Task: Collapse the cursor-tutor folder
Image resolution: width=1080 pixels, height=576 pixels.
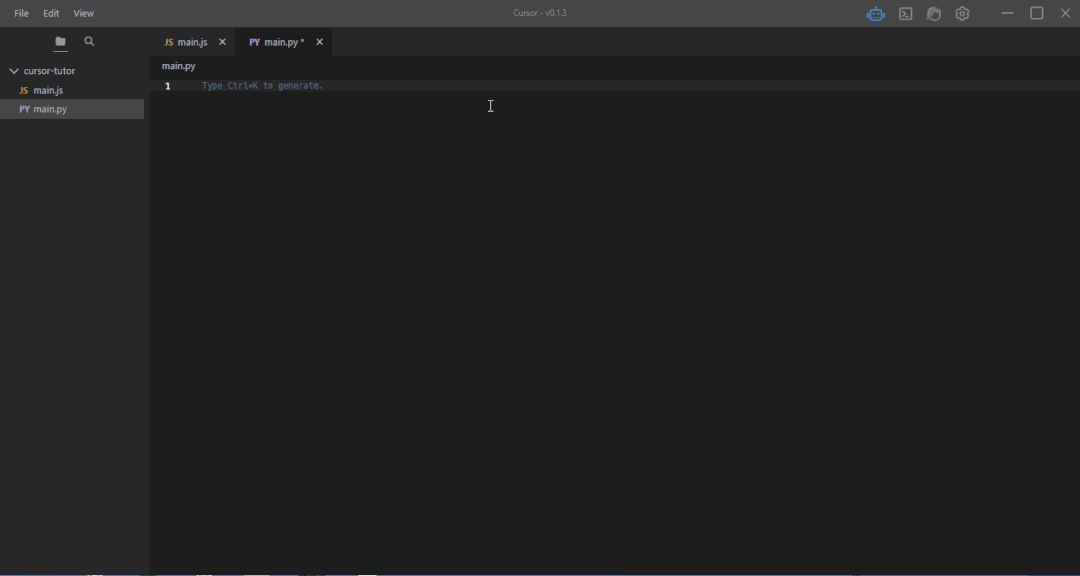Action: (x=13, y=70)
